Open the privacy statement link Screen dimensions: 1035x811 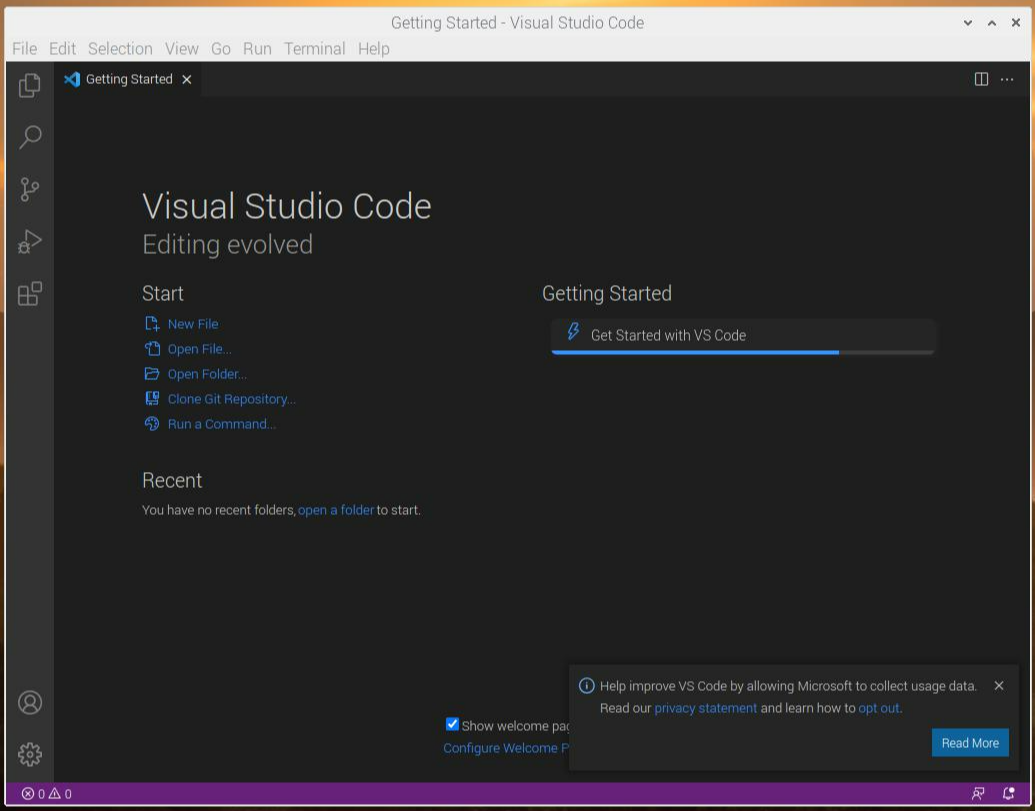(706, 708)
